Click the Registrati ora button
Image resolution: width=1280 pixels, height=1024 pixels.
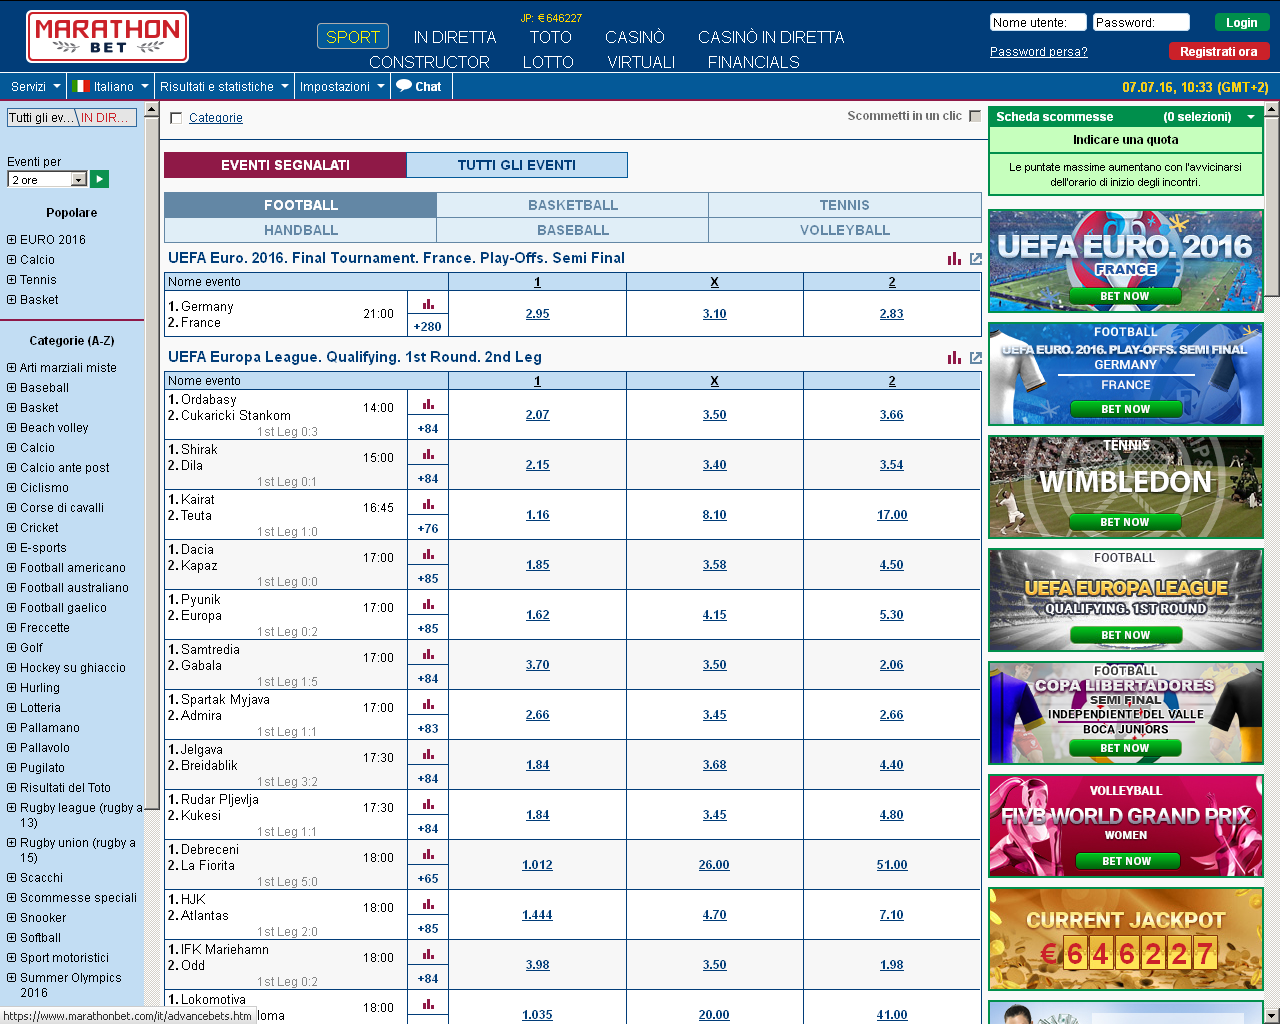(x=1218, y=51)
